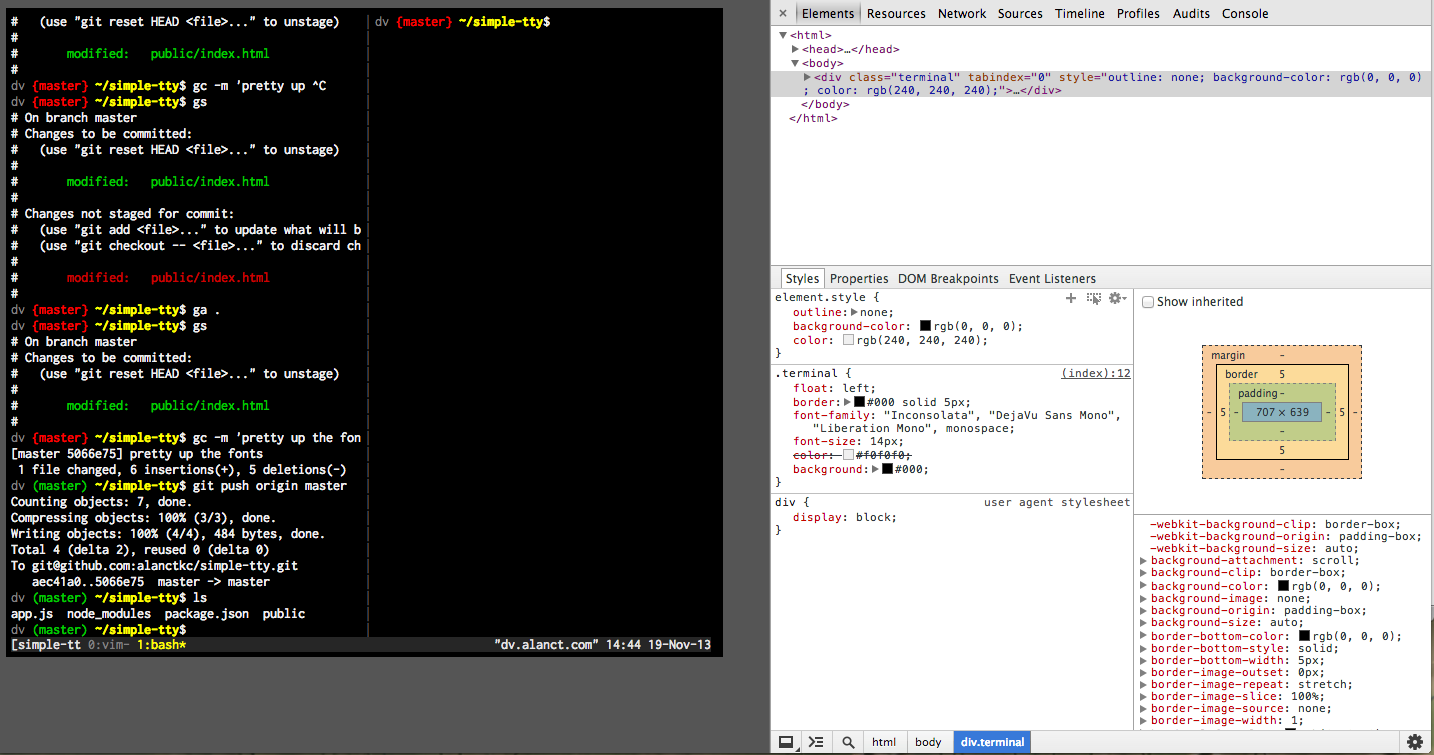Click the "dv.alanct.com" hostname in status bar
Screen dimensions: 1434x755
546,646
